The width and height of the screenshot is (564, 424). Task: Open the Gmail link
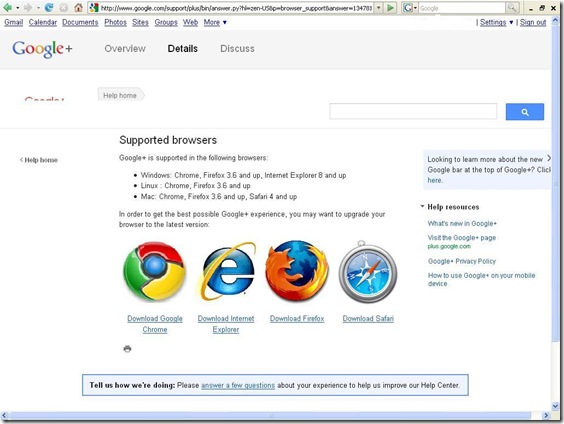14,22
